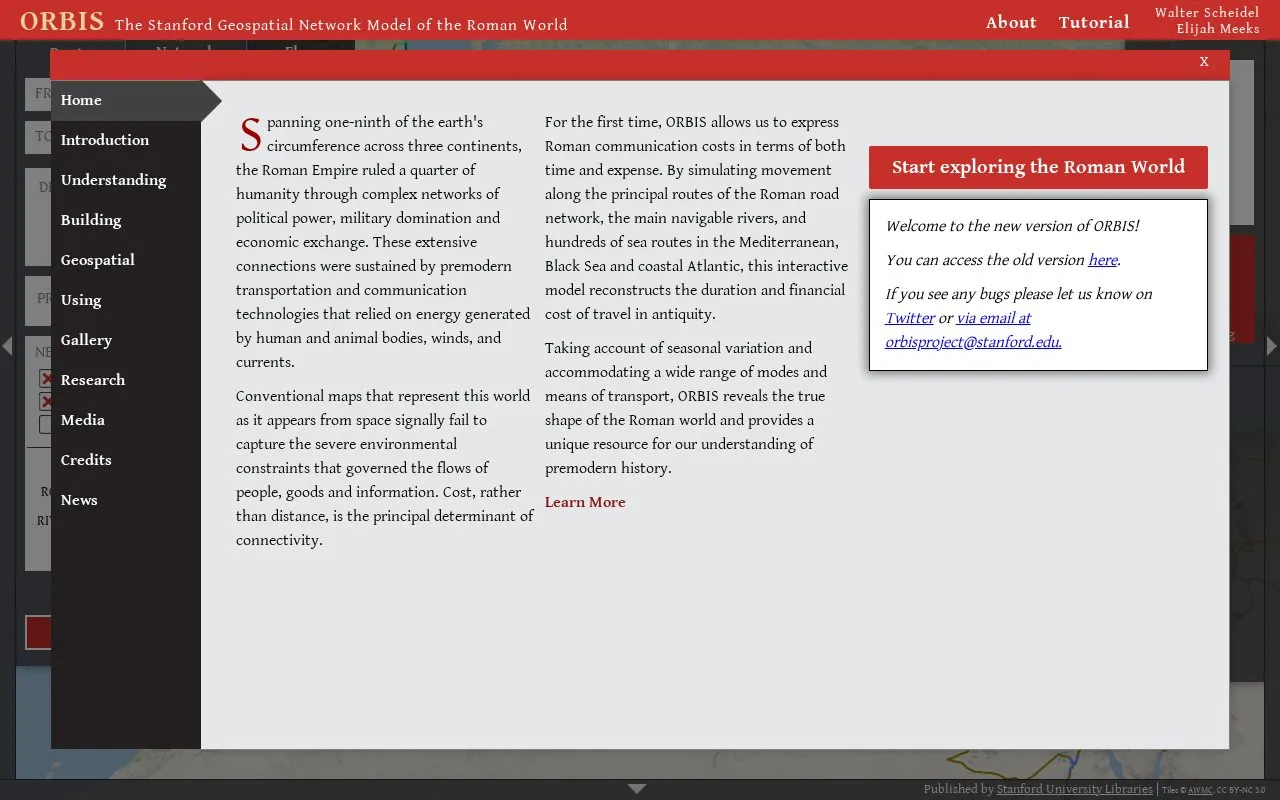The image size is (1280, 800).
Task: Click Elijah Meeks author name
Action: tap(1218, 29)
